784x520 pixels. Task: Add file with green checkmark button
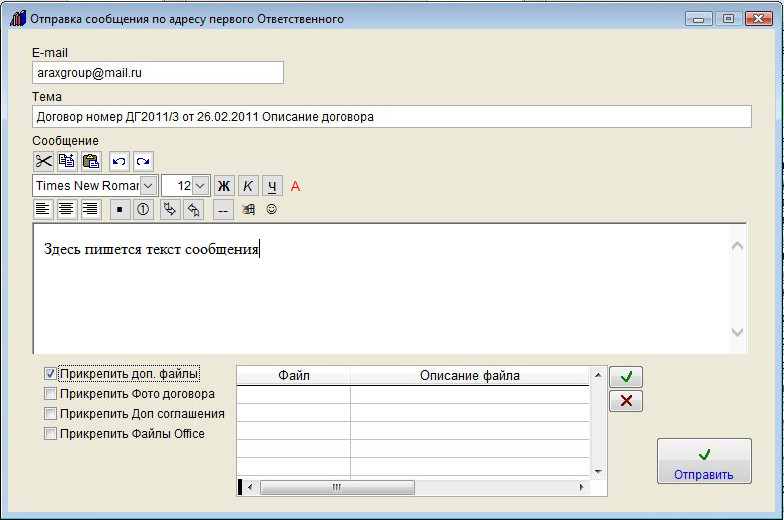(626, 376)
